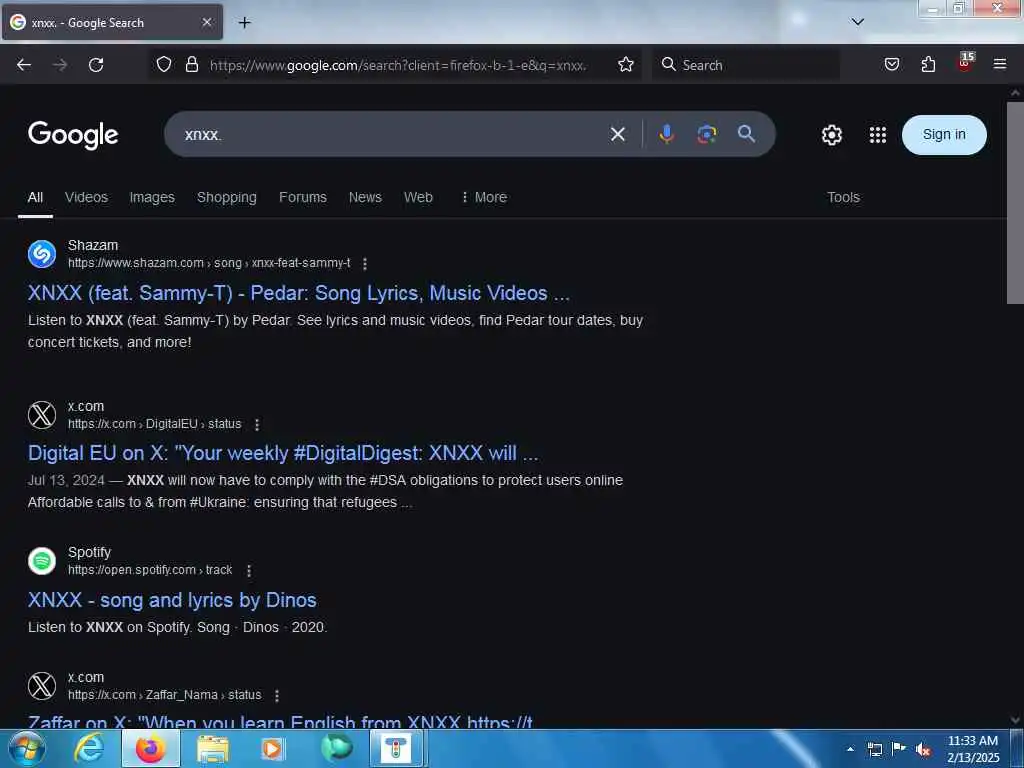The image size is (1024, 768).
Task: Open the song and lyrics by Dinos link
Action: 172,600
